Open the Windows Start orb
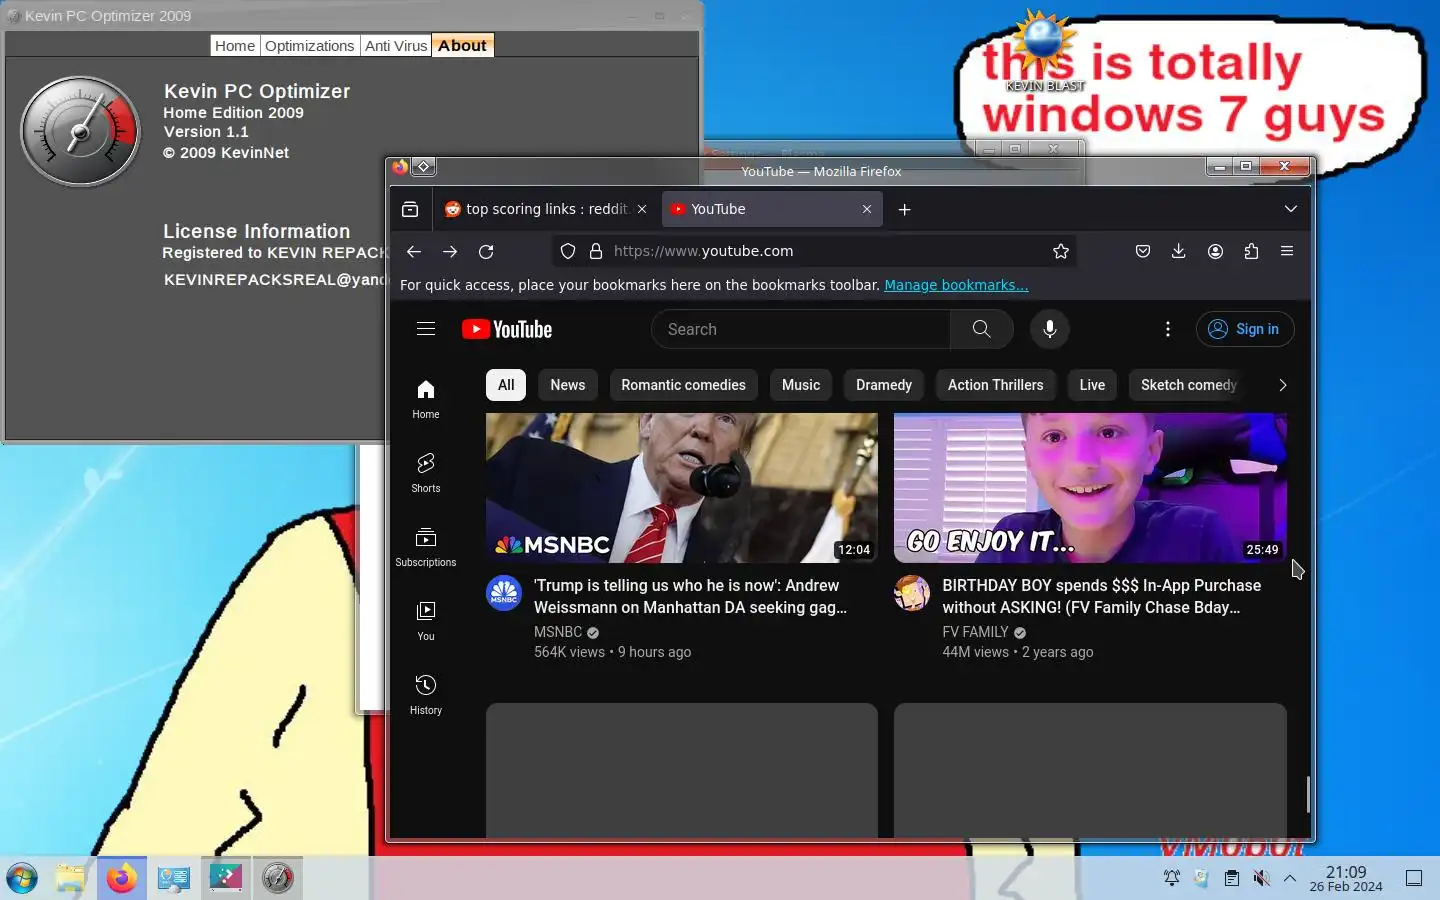Viewport: 1440px width, 900px height. [x=22, y=878]
